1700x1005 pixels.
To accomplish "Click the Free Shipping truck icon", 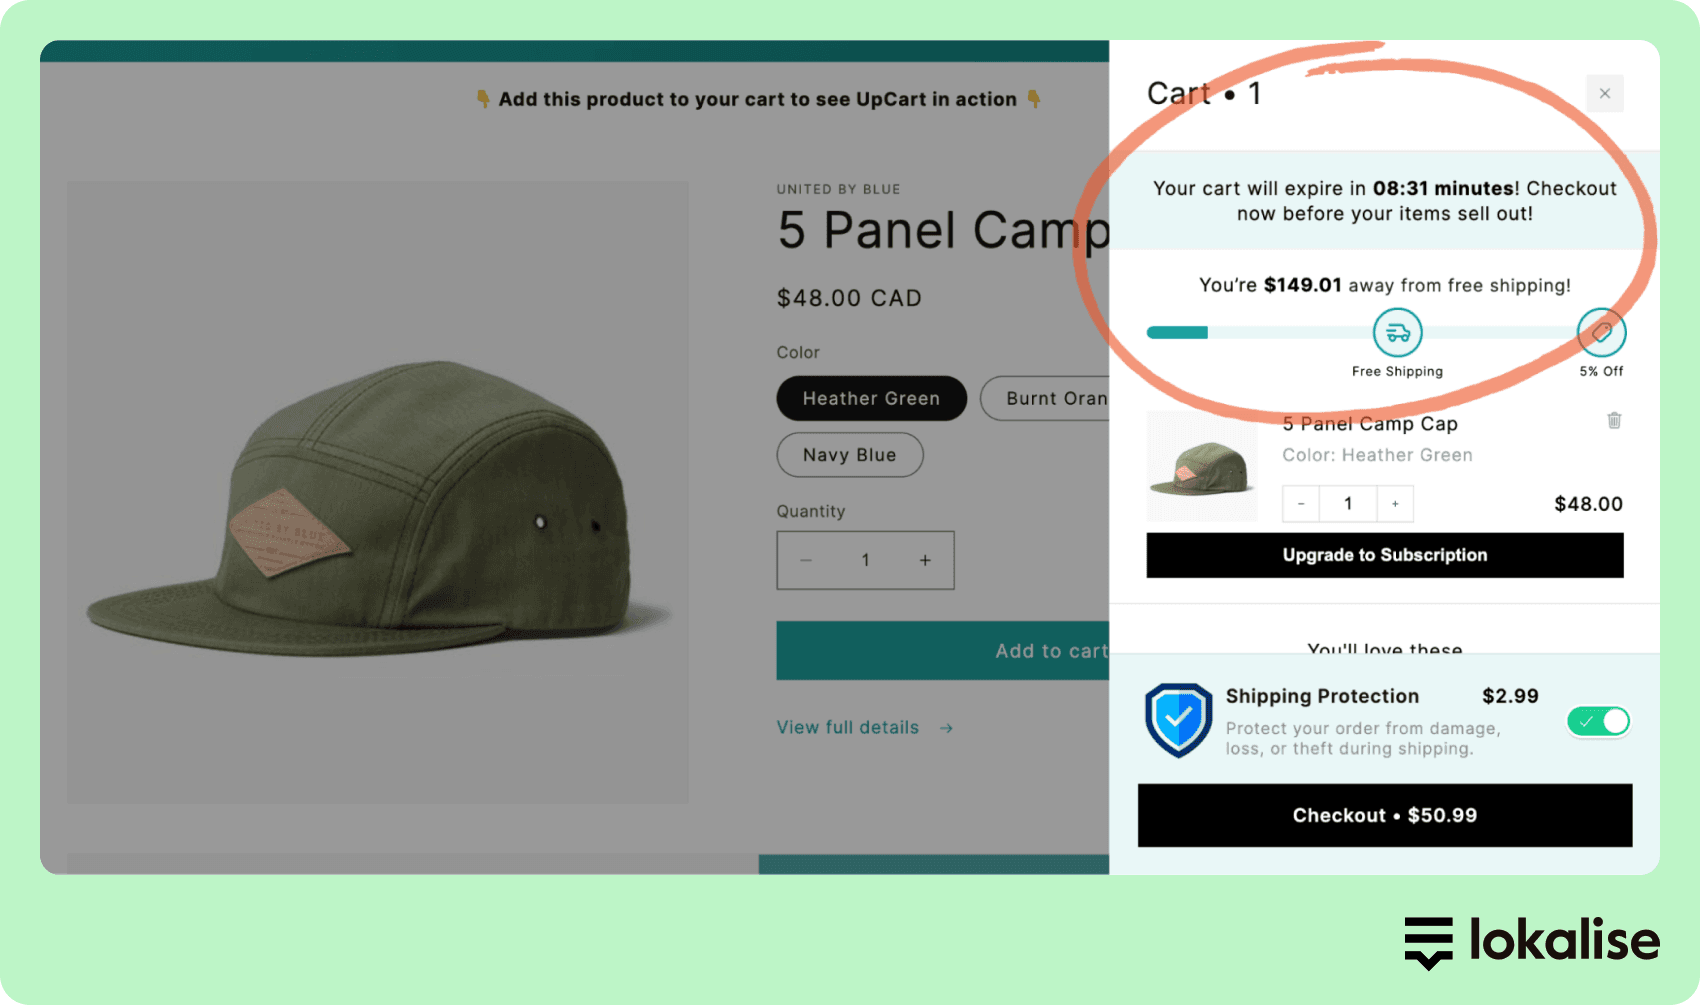I will 1397,333.
